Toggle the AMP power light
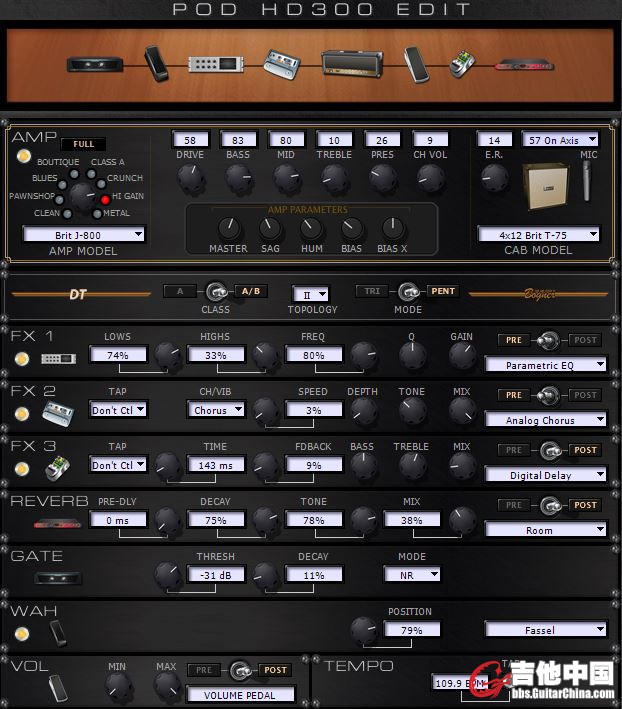 (x=24, y=156)
